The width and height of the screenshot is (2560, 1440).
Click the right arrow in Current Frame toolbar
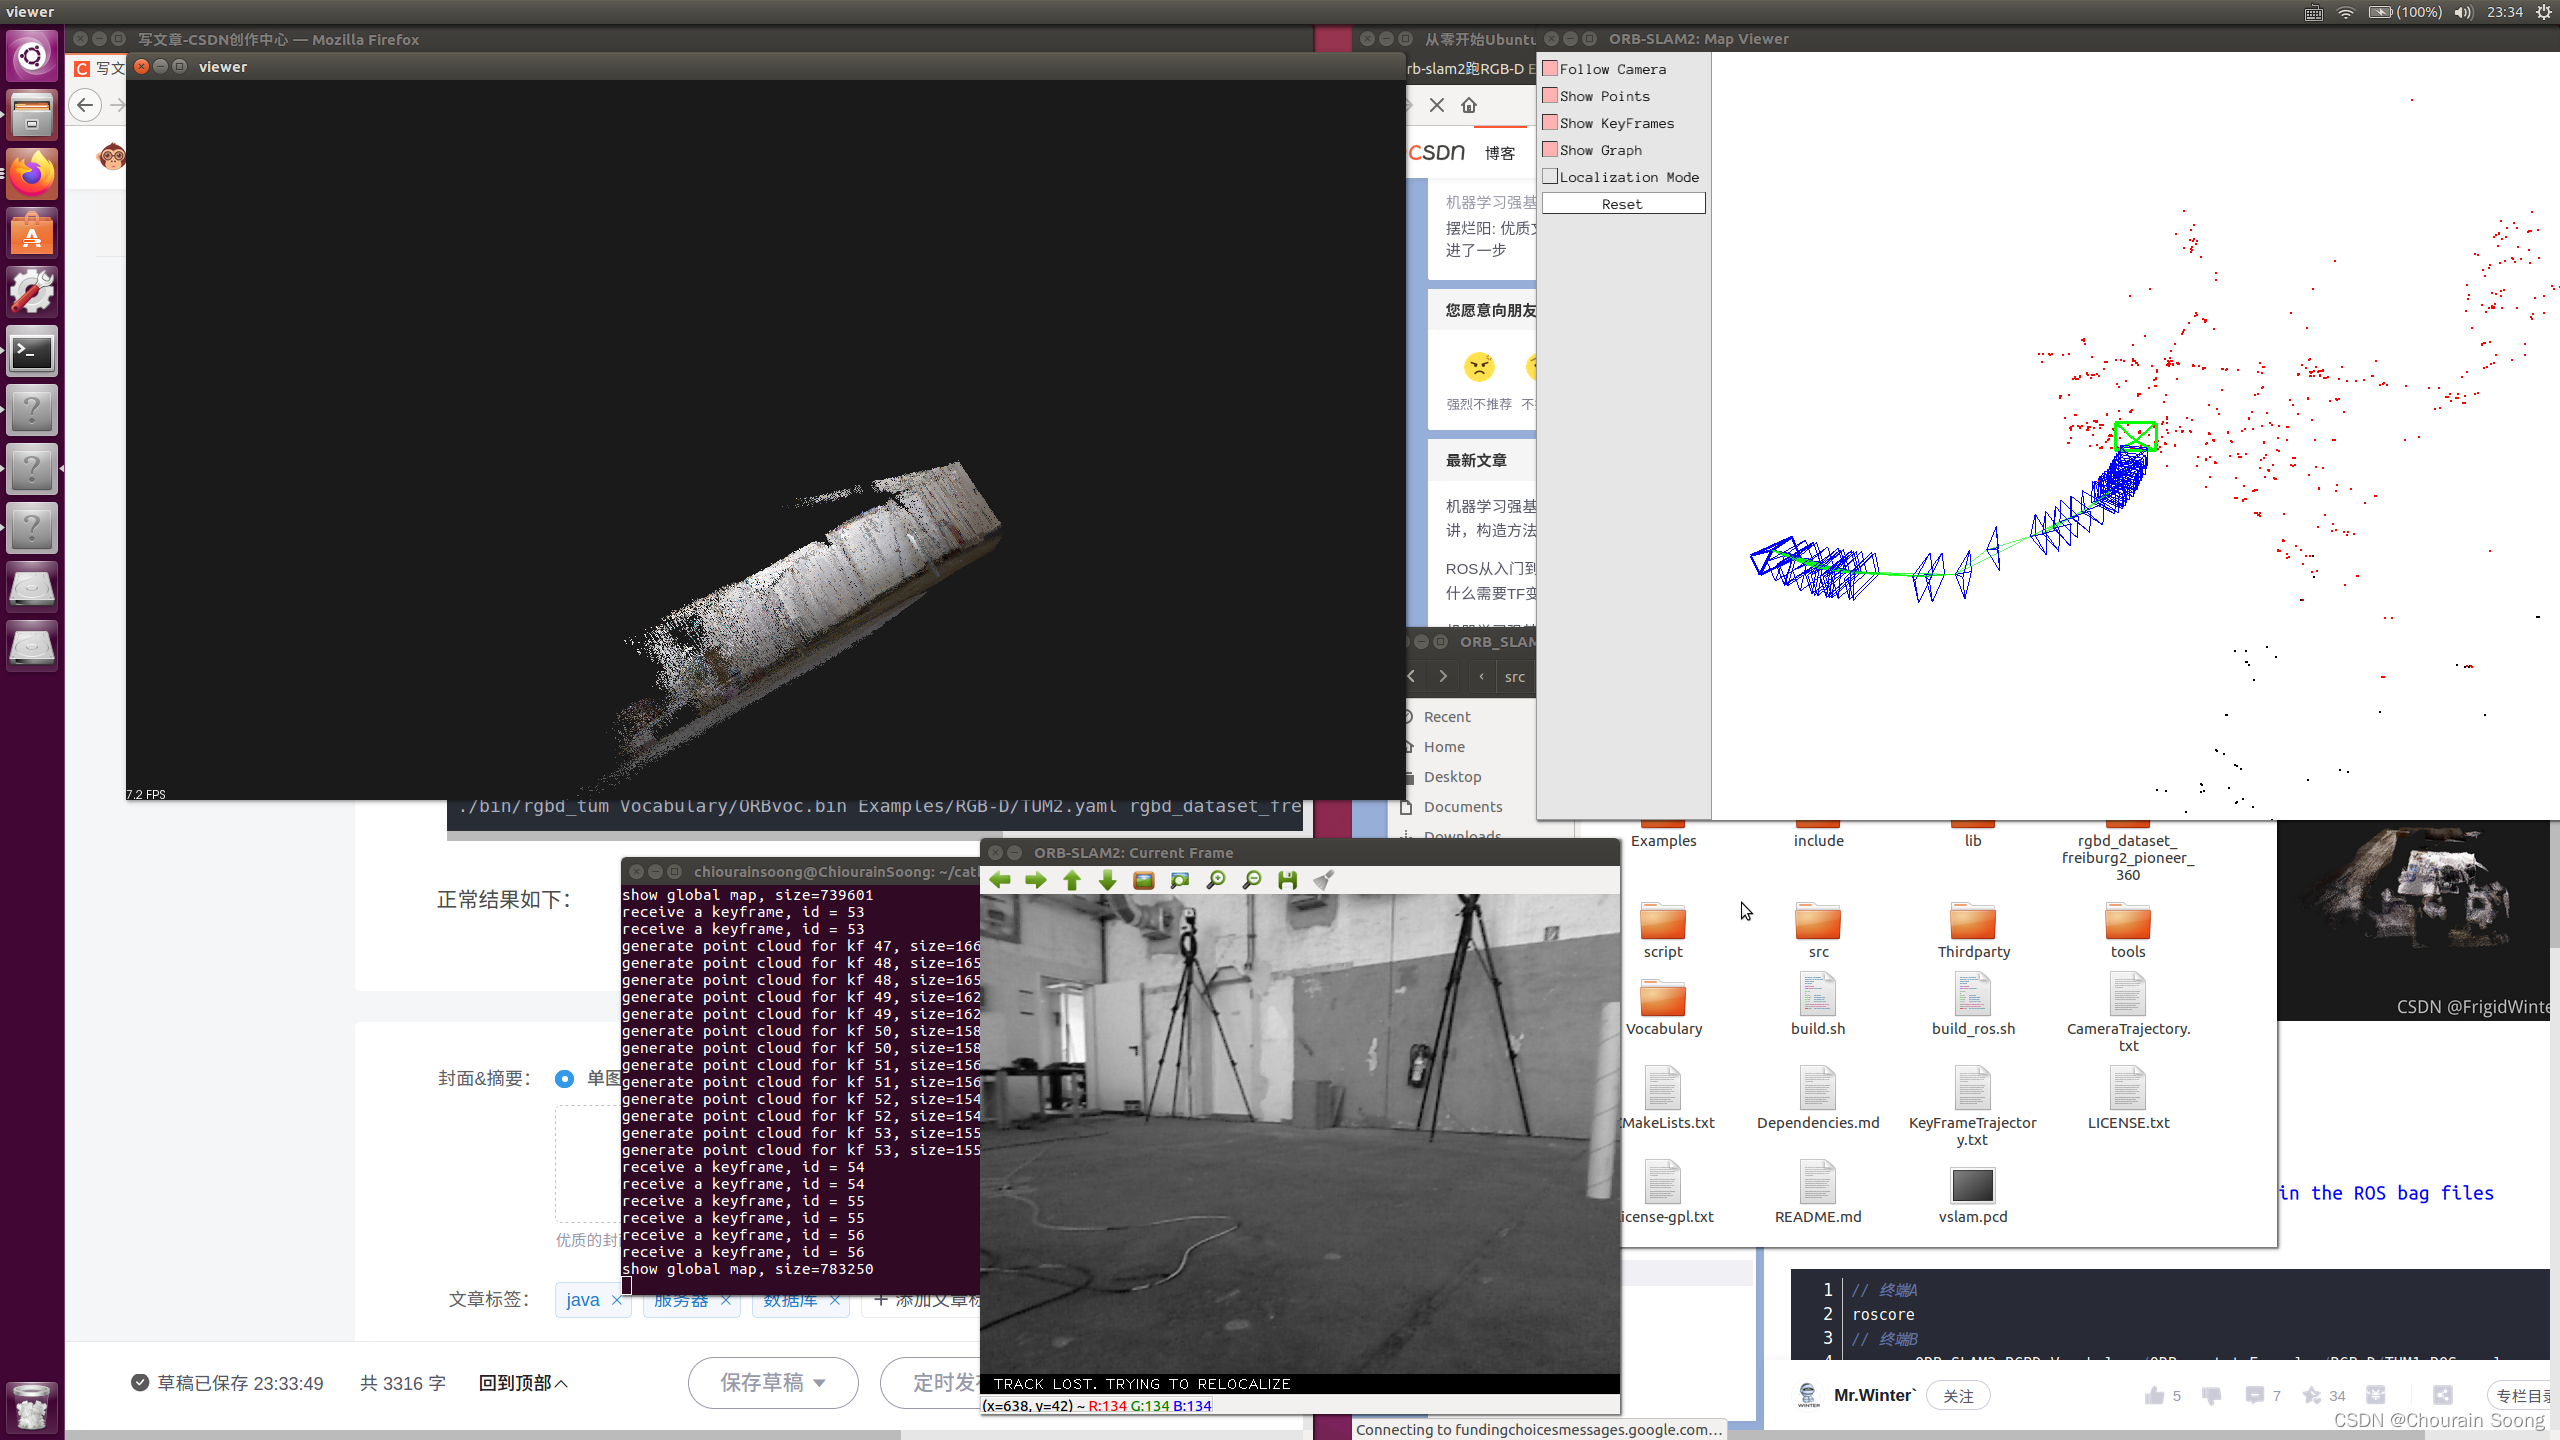[1036, 880]
